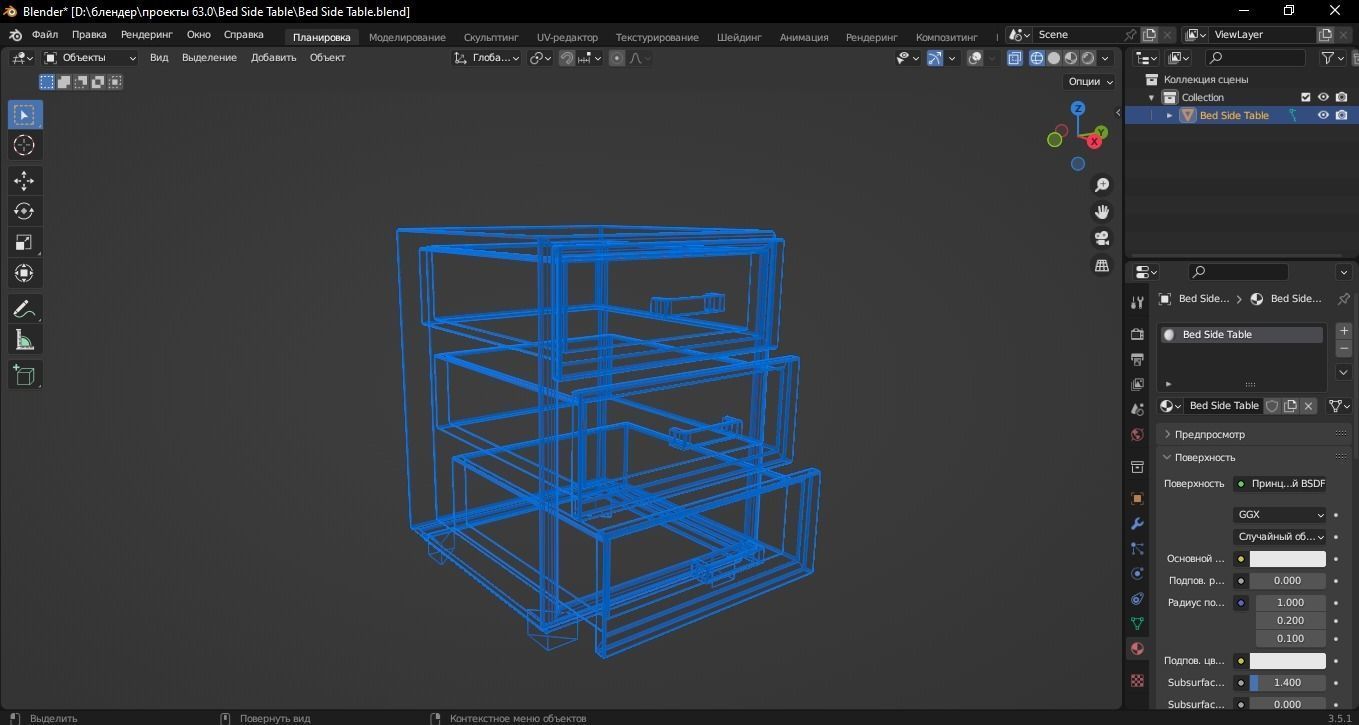The image size is (1359, 725).
Task: Toggle camera view with camera icon
Action: [x=1102, y=239]
